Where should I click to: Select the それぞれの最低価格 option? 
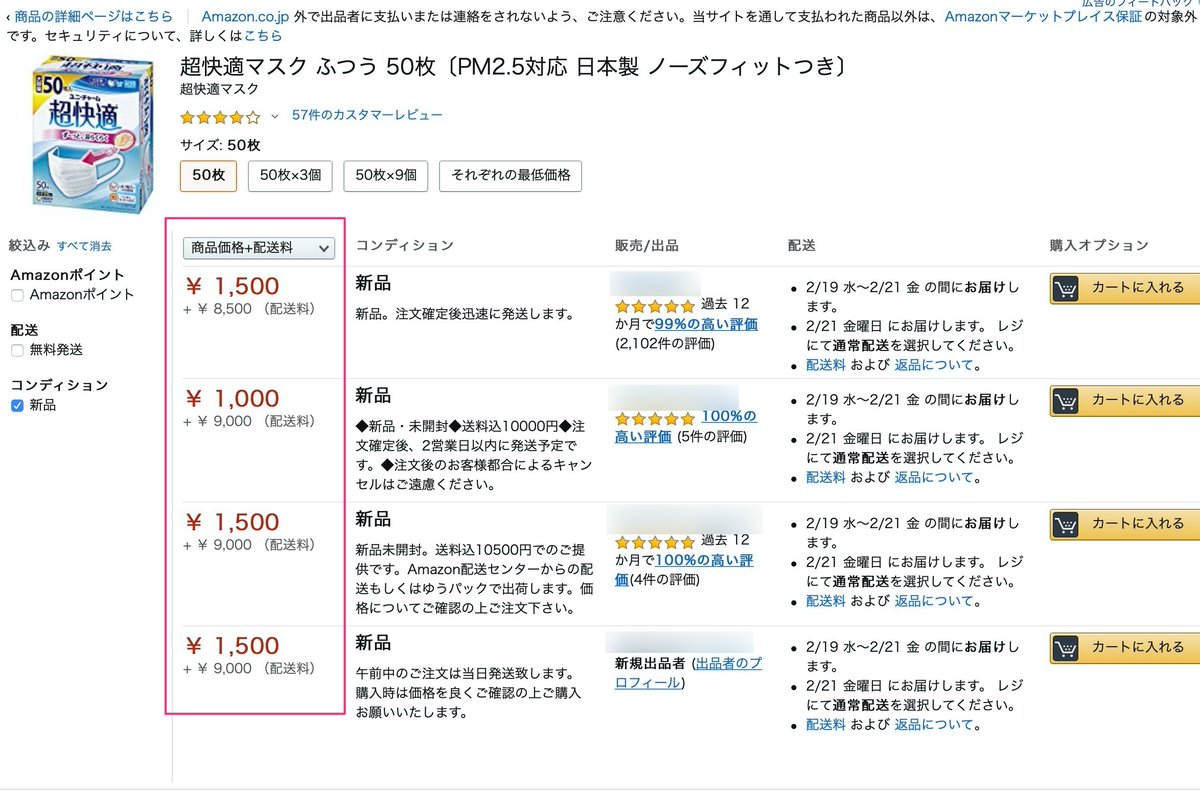(510, 175)
